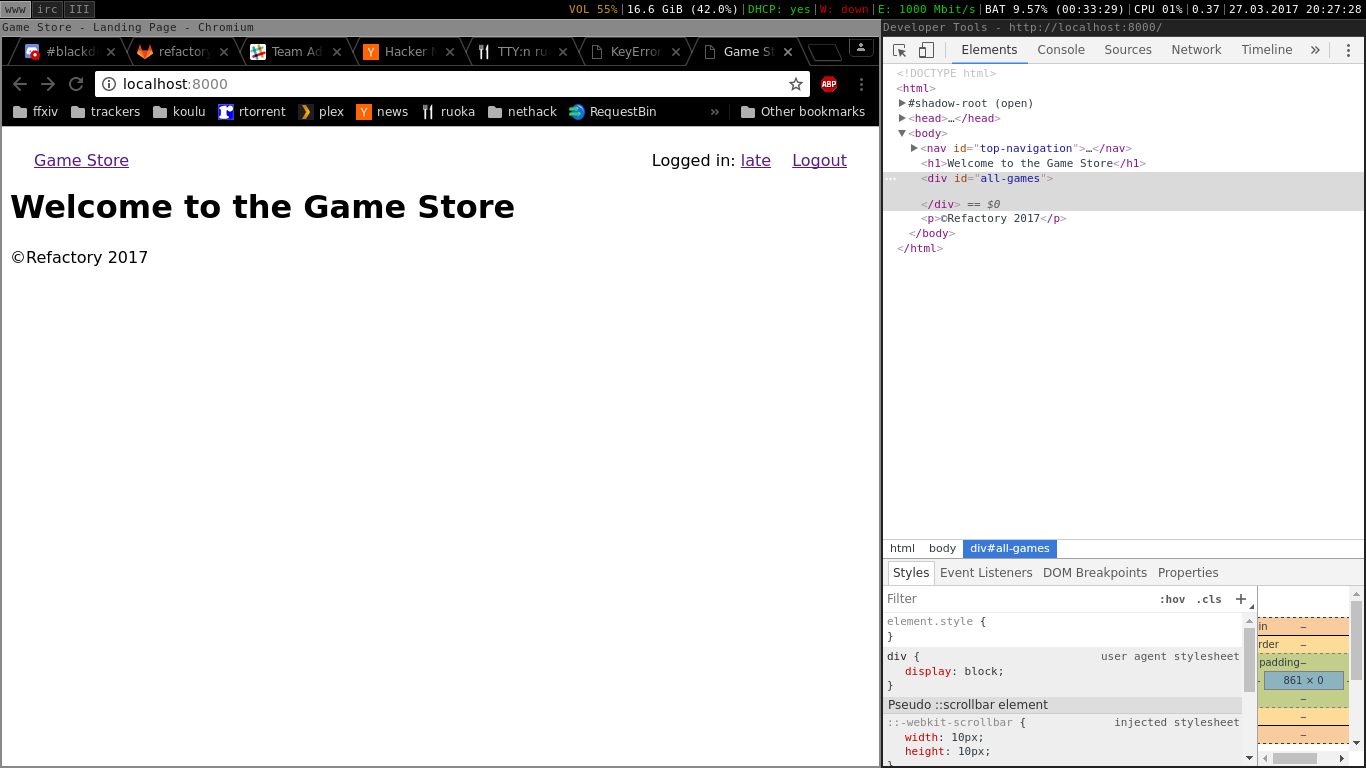Switch to the Console tab
This screenshot has width=1366, height=768.
tap(1061, 50)
